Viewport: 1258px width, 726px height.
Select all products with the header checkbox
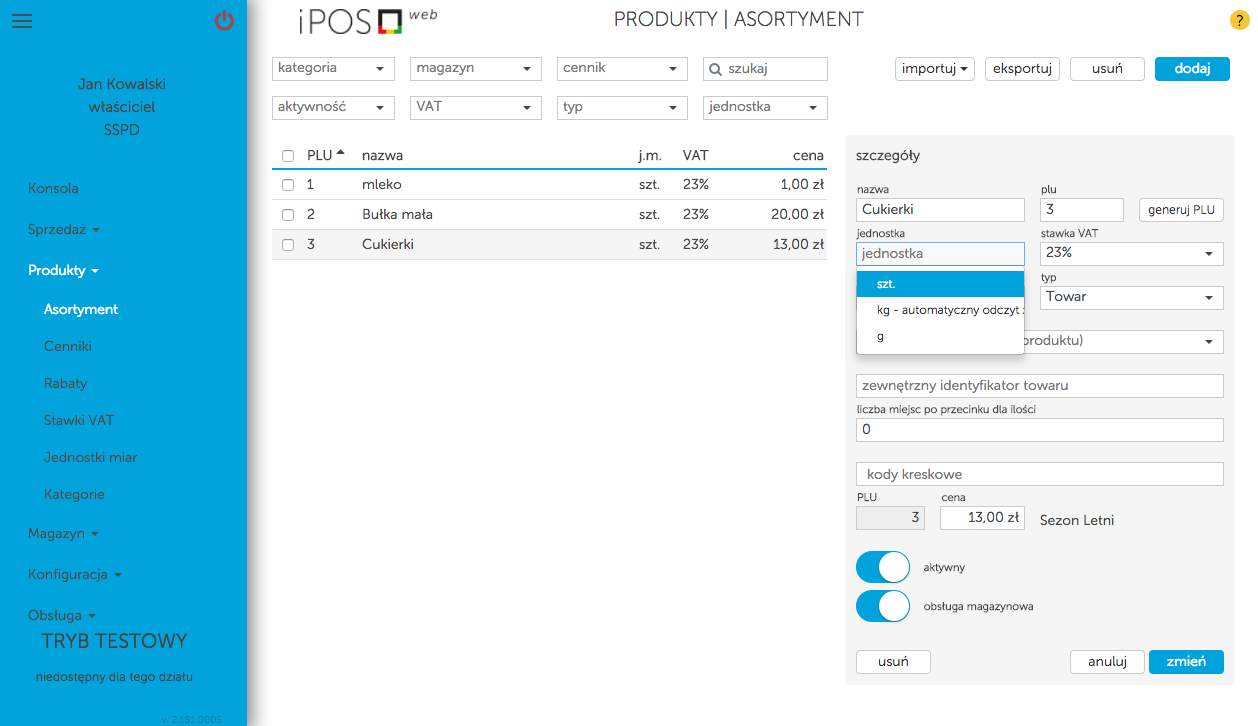pyautogui.click(x=288, y=156)
